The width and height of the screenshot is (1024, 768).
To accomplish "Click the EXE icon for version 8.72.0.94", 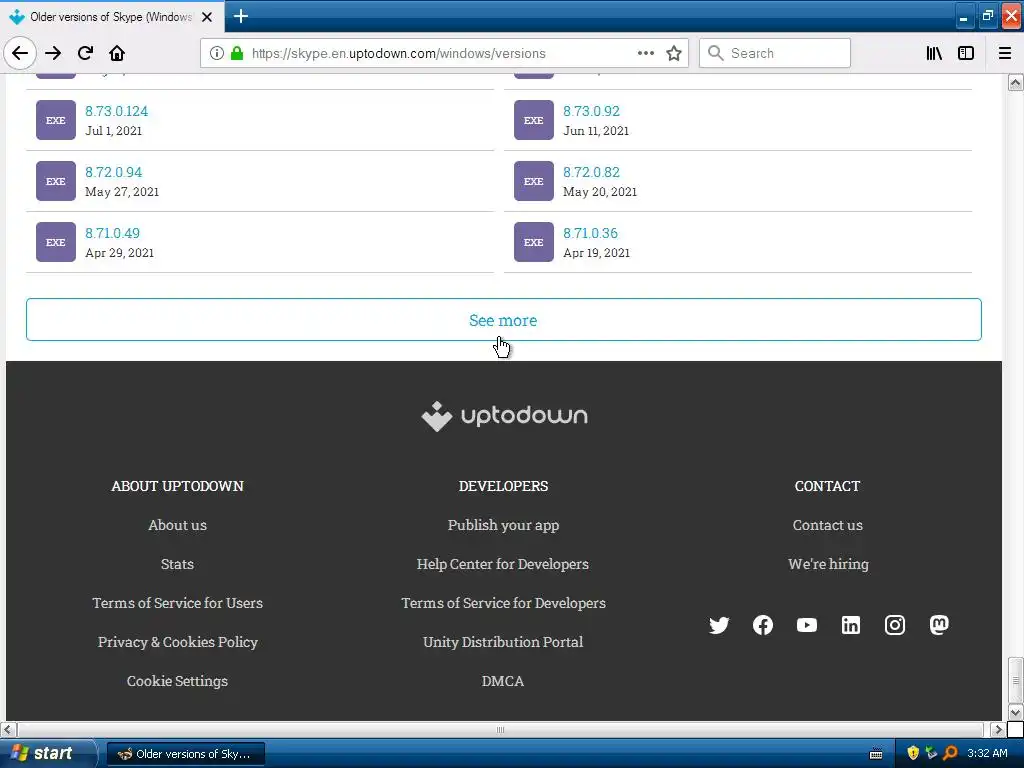I will pos(56,181).
